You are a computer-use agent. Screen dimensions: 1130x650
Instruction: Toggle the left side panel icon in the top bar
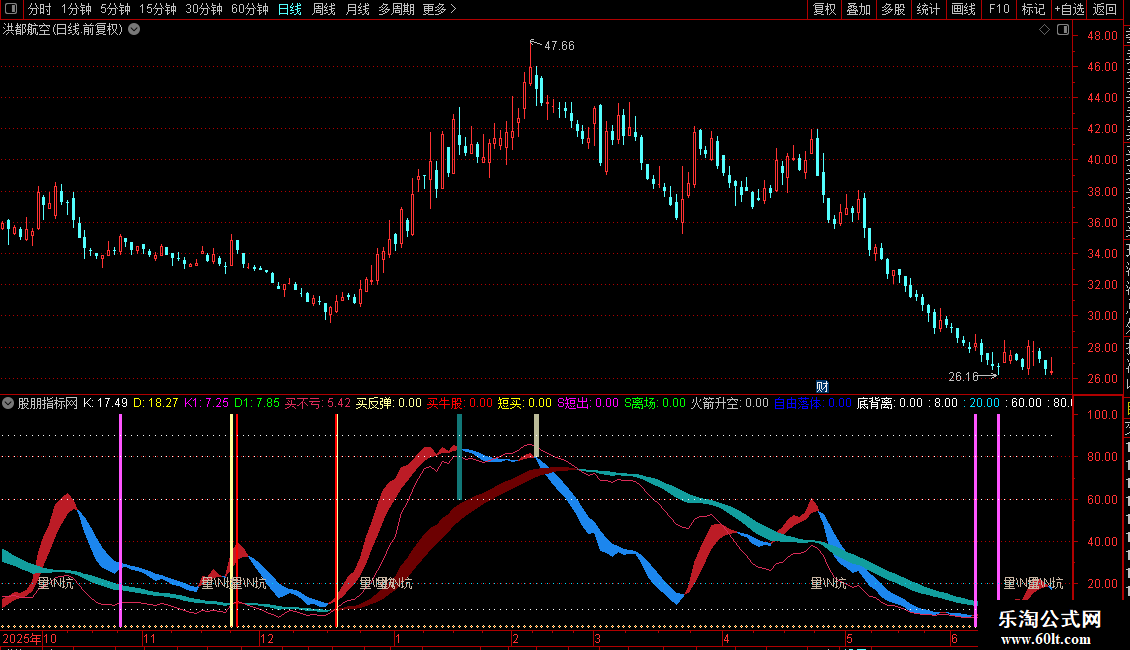pos(11,9)
